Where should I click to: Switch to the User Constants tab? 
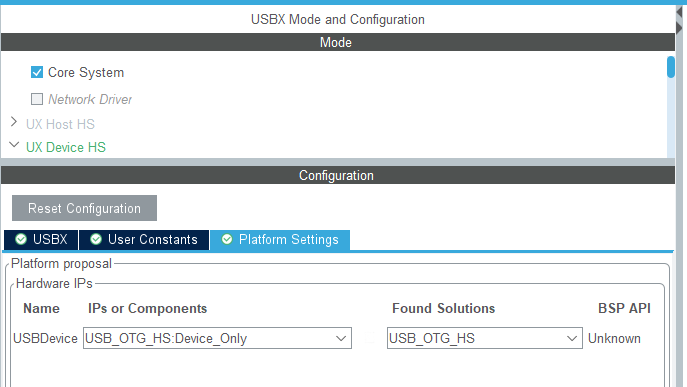pyautogui.click(x=144, y=240)
